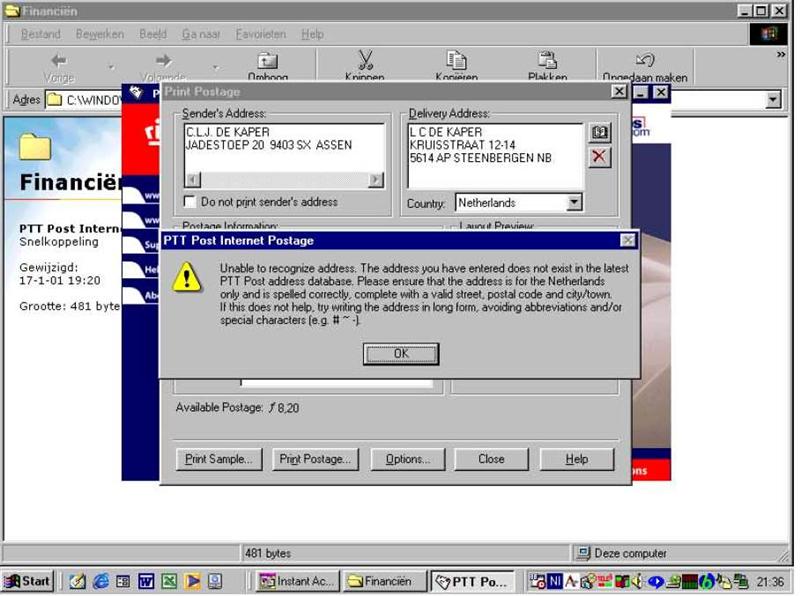
Task: Click the Volgende forward arrow toolbar icon
Action: point(163,61)
